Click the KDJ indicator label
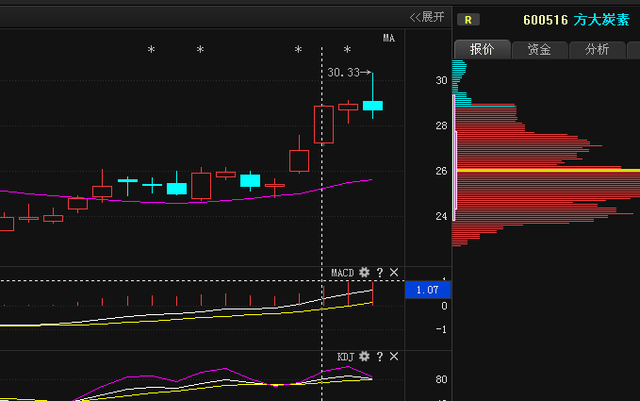640x401 pixels. [x=345, y=357]
